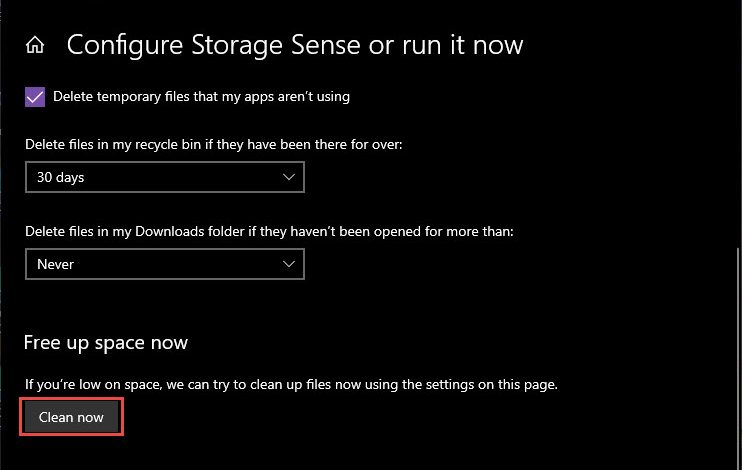Click the vertical scrollbar thumb on right edge
Image resolution: width=742 pixels, height=470 pixels.
coord(739,359)
